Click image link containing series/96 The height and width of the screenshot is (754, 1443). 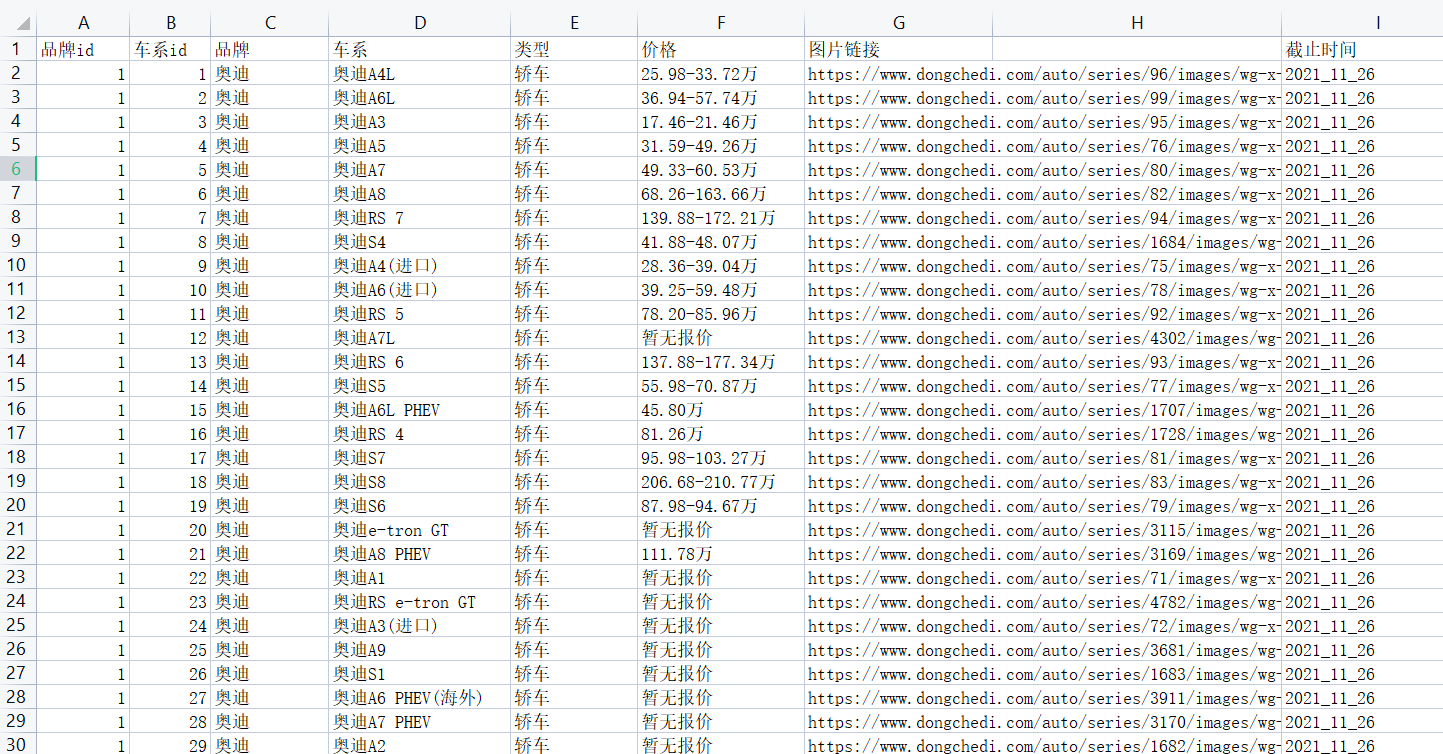1043,73
